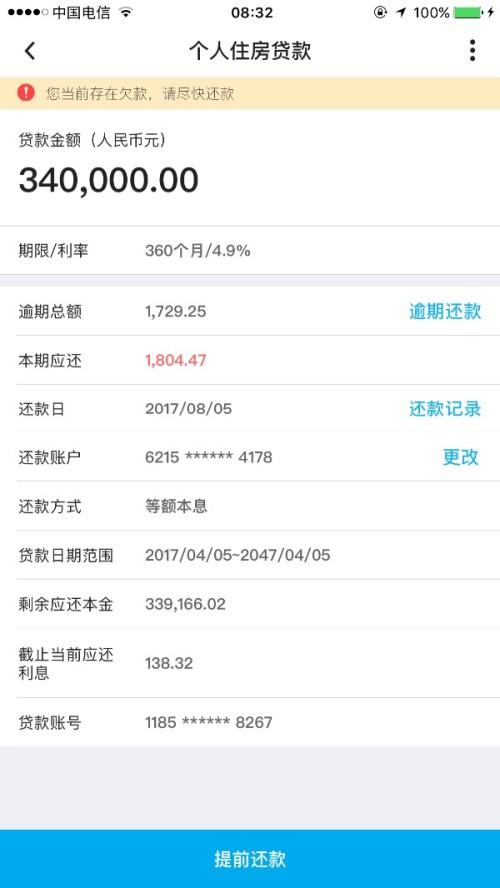Tap the 贷款账号 number 1185 ****** 8267
This screenshot has height=888, width=500.
coord(208,722)
